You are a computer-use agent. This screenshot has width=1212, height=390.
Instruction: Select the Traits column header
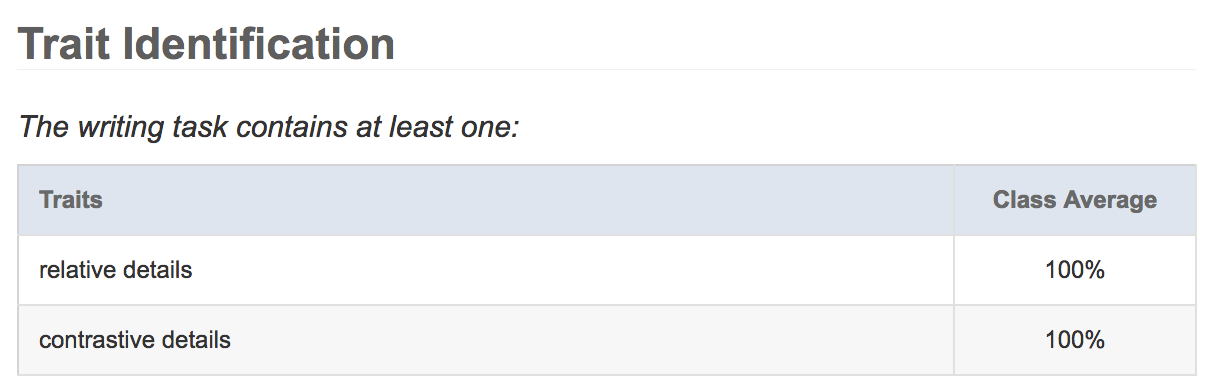click(x=71, y=200)
